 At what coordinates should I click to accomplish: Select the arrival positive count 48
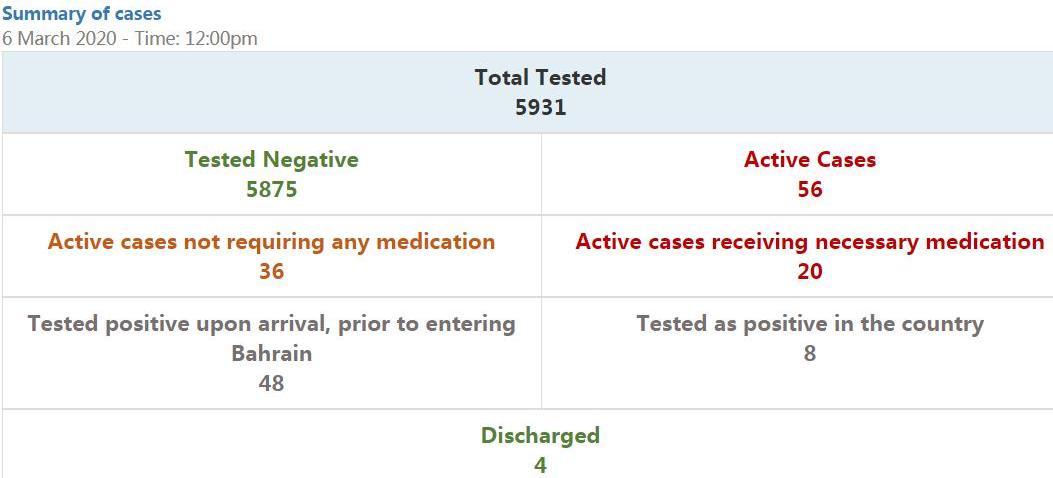(271, 383)
